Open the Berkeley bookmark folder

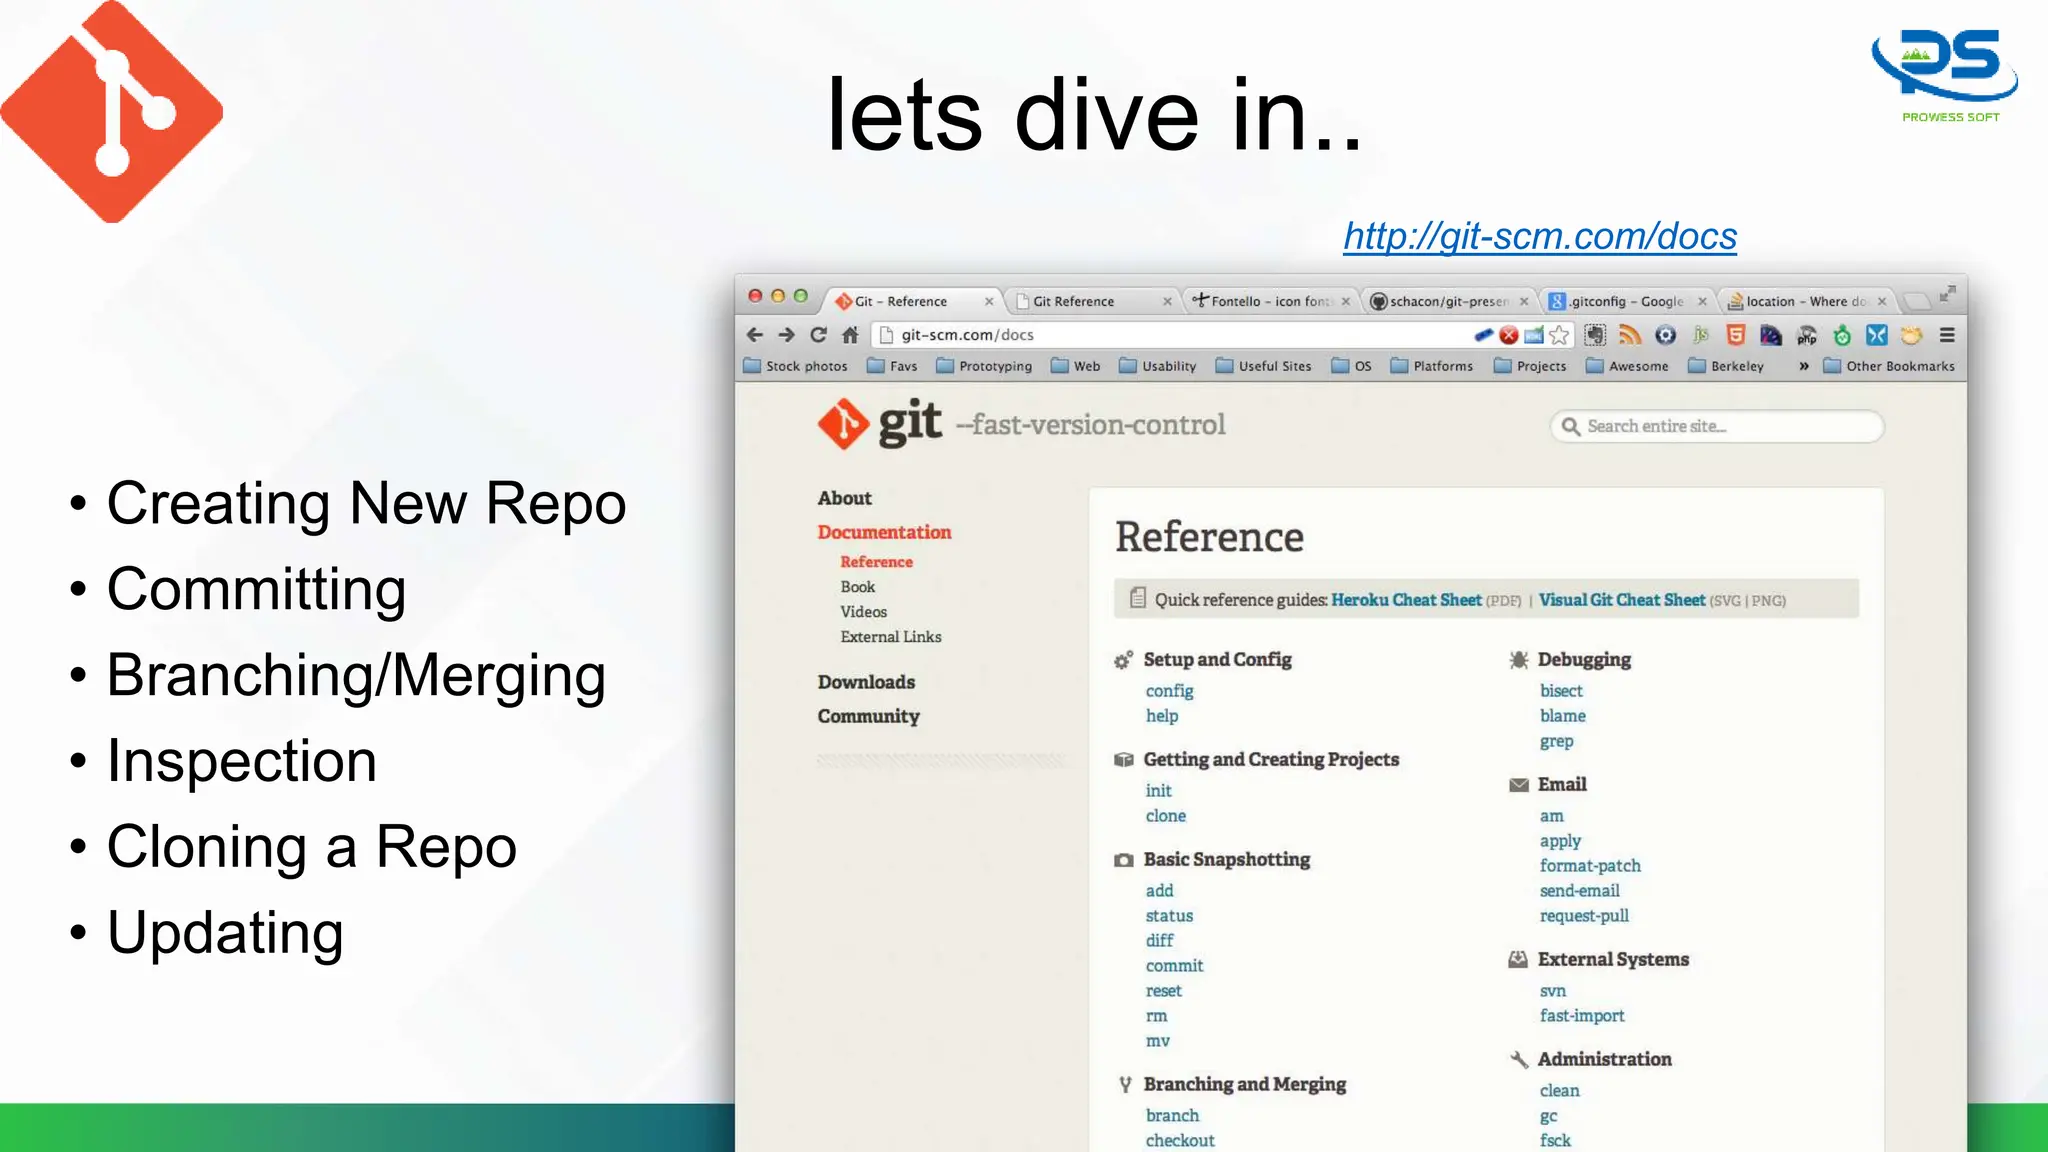[x=1726, y=366]
